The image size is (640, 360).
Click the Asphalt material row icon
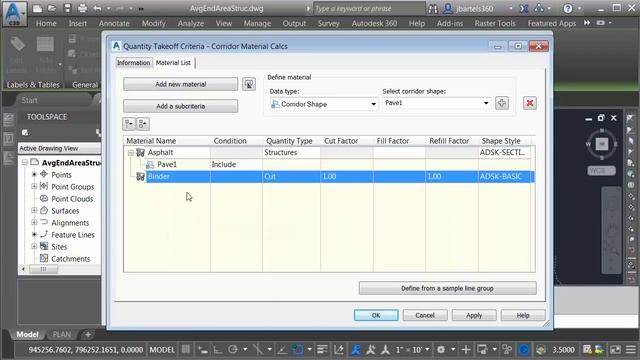click(x=140, y=152)
